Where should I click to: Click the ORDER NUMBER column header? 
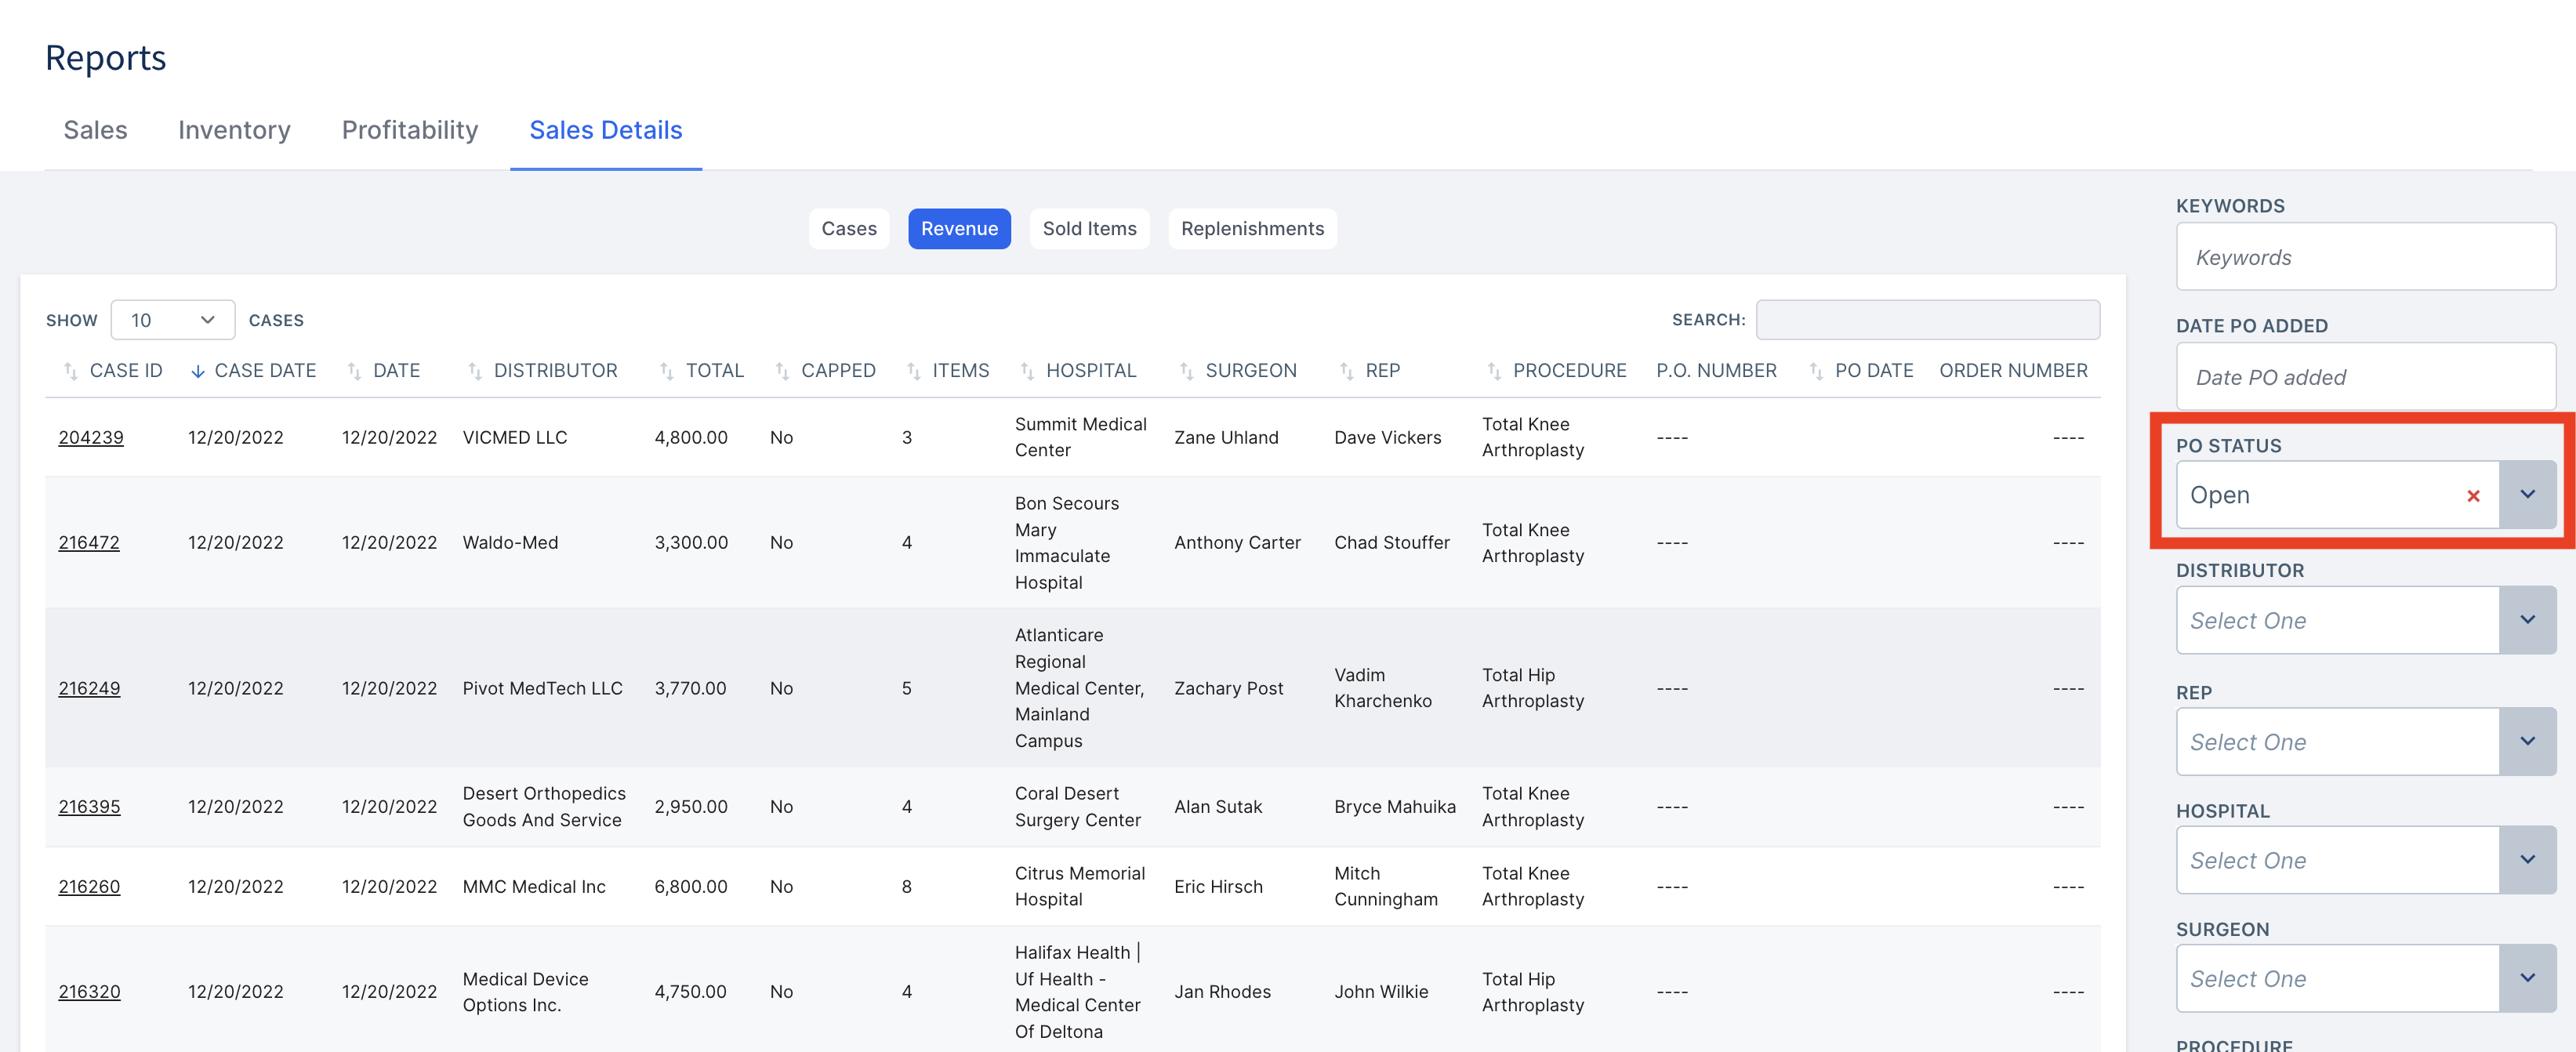[2013, 370]
